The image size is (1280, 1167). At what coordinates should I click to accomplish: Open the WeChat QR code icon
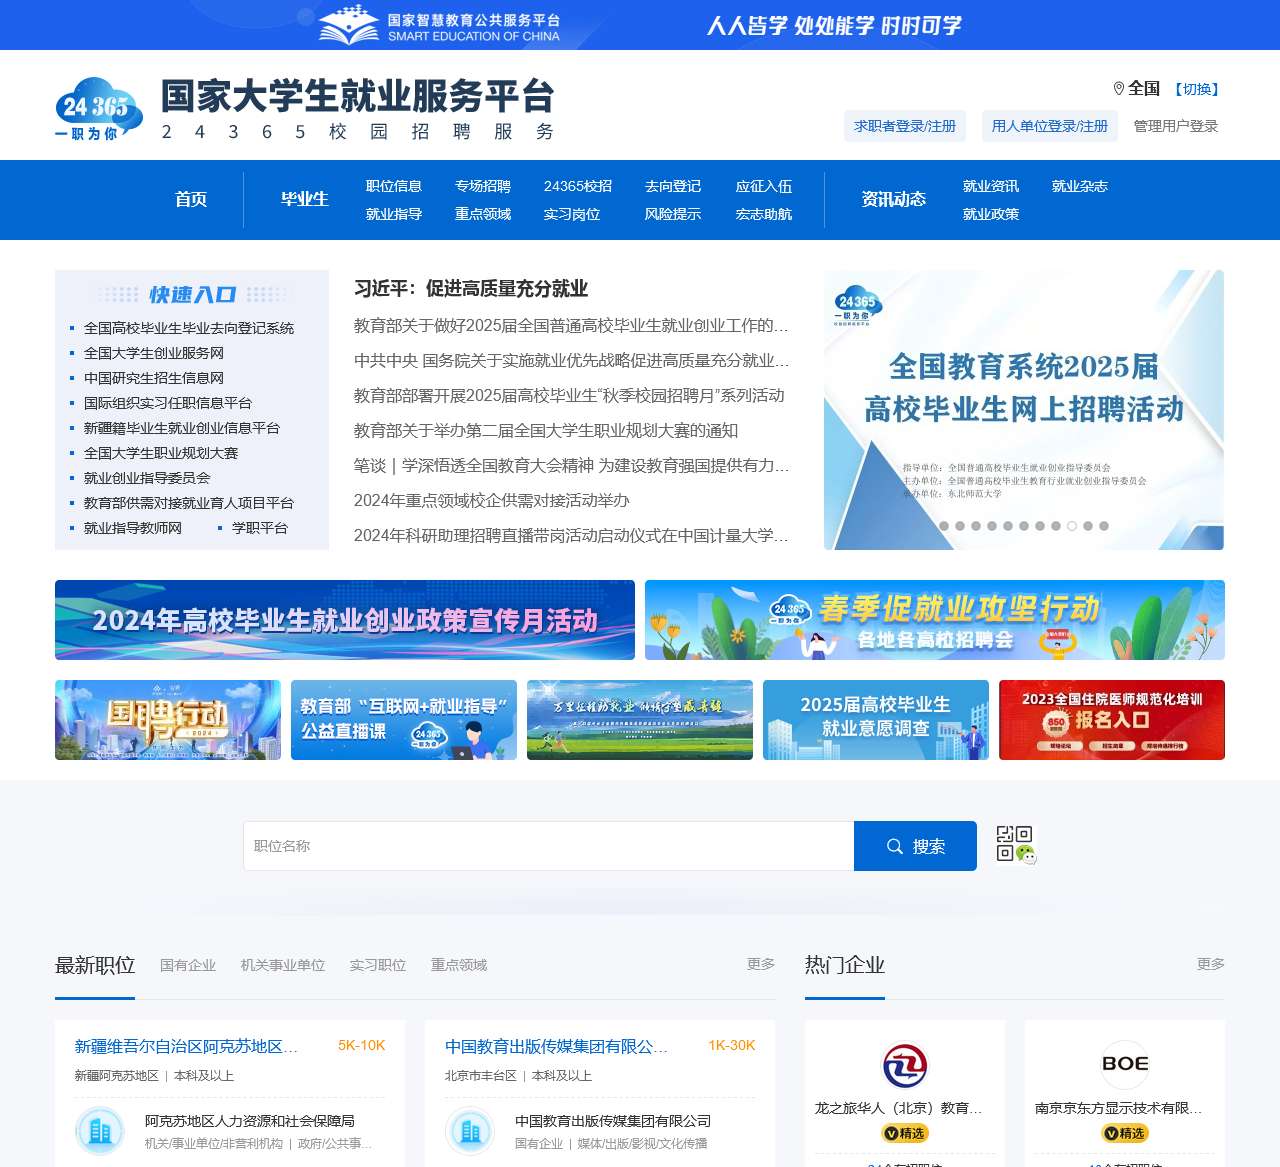(x=1016, y=845)
